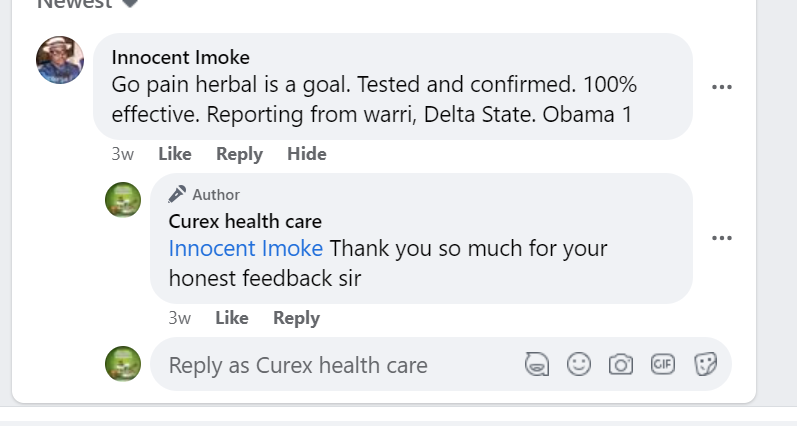
Task: Open options menu for Curex health care's reply
Action: point(722,238)
